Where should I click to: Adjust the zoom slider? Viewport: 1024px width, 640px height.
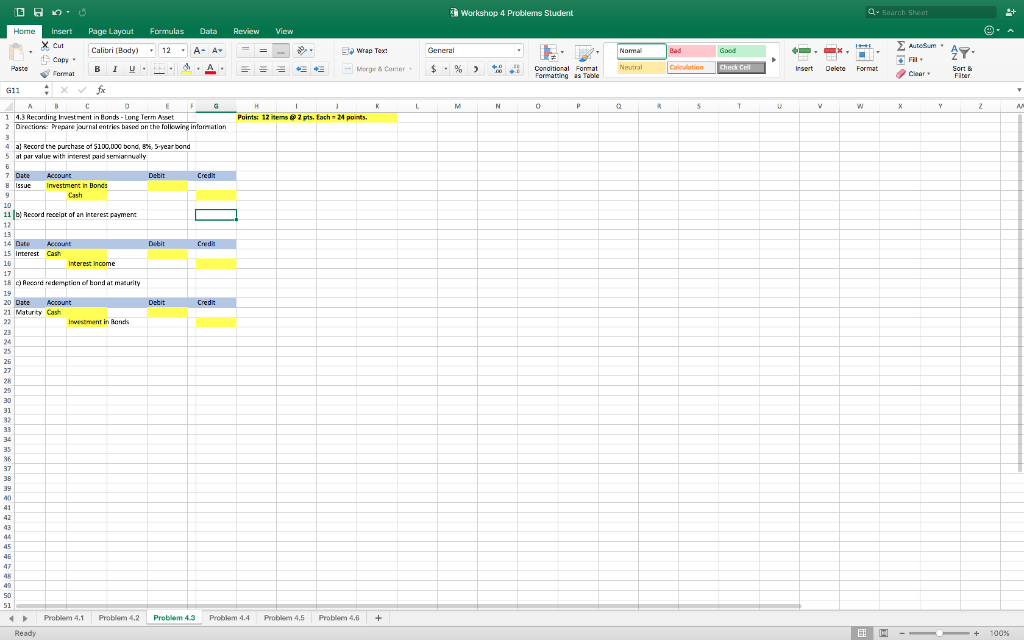(939, 633)
